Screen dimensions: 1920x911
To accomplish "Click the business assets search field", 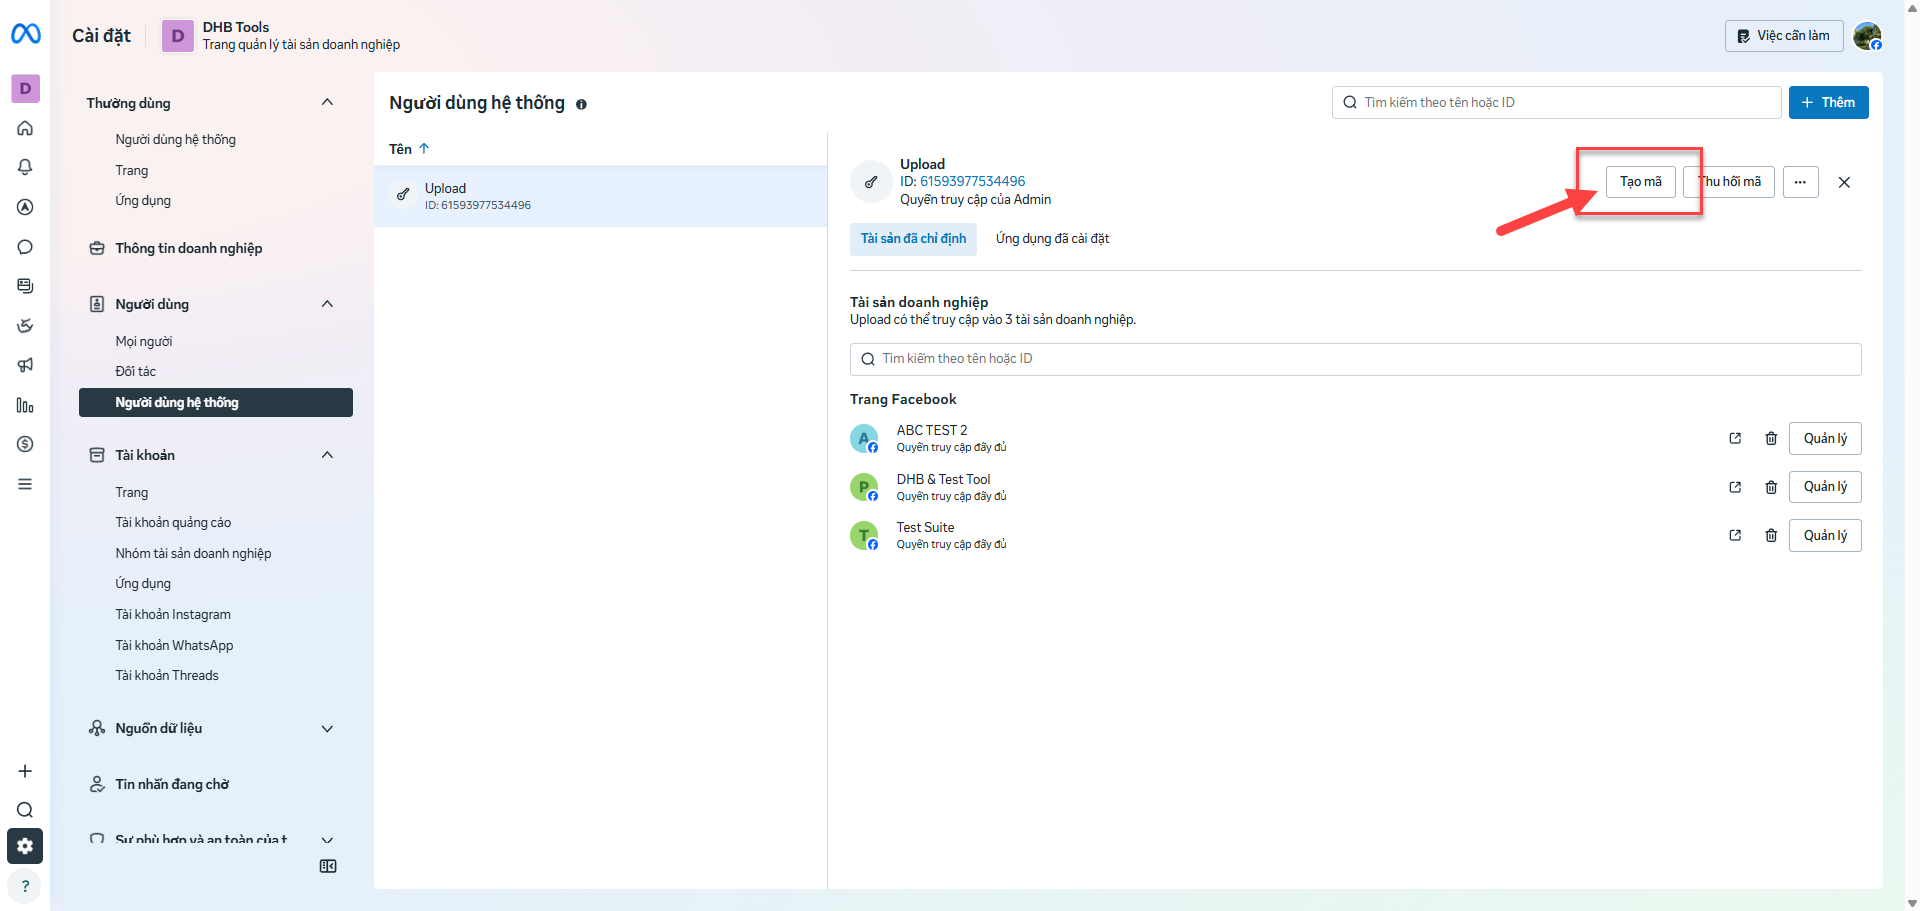I will point(1355,359).
